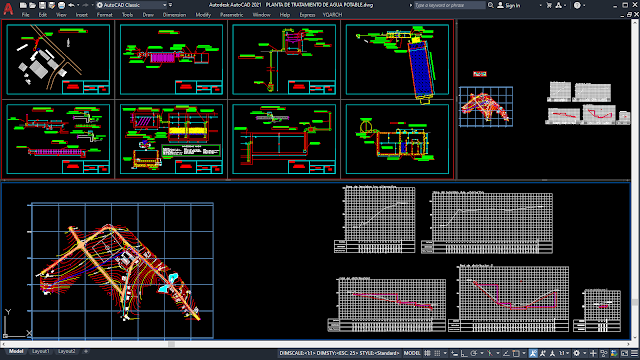This screenshot has height=360, width=640.
Task: Click the search magnifier icon
Action: 491,5
